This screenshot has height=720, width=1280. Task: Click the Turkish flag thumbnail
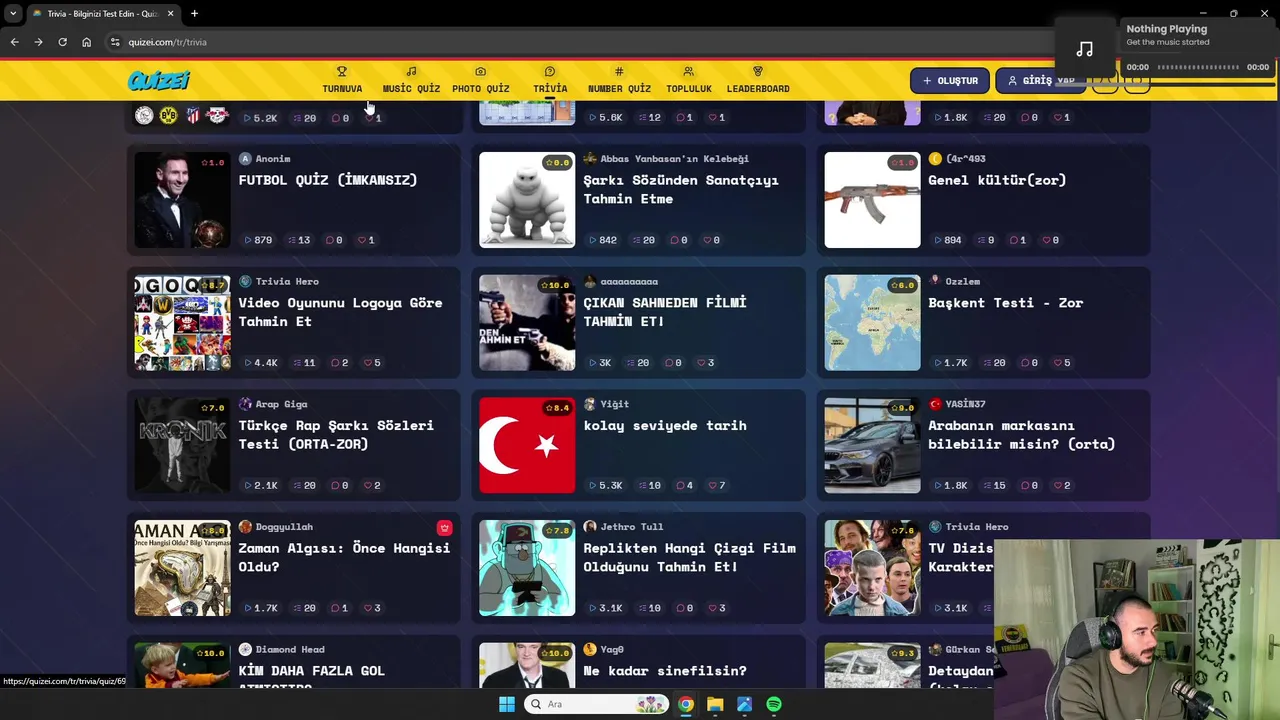point(527,446)
